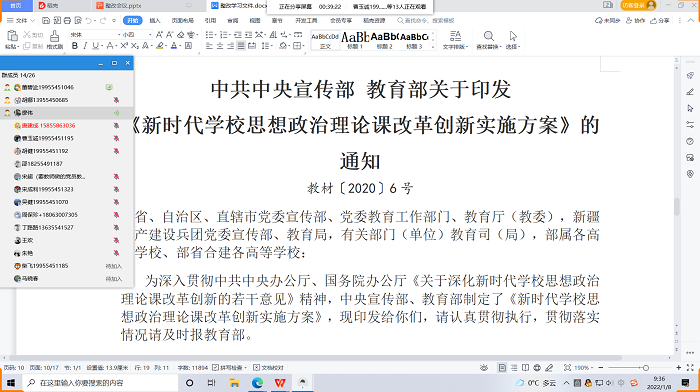Click the Undo arrow icon
Image resolution: width=700 pixels, height=392 pixels.
[x=88, y=21]
